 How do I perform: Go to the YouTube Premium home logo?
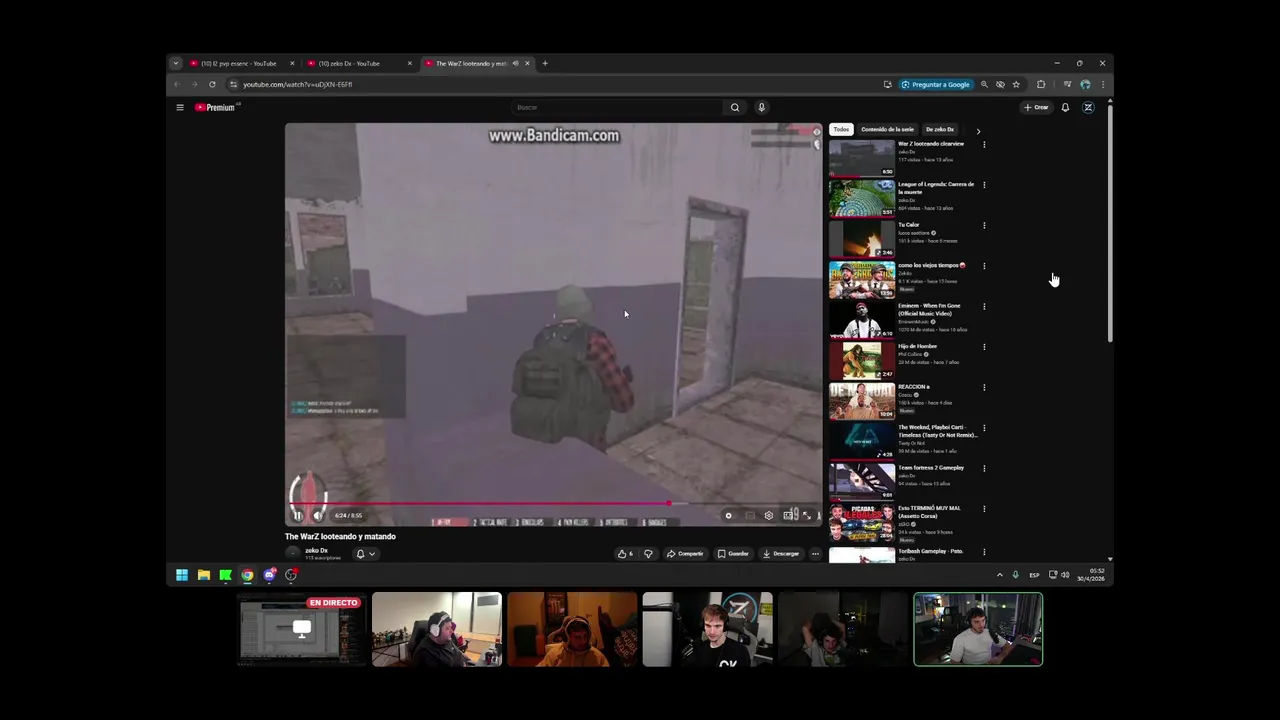pyautogui.click(x=215, y=107)
